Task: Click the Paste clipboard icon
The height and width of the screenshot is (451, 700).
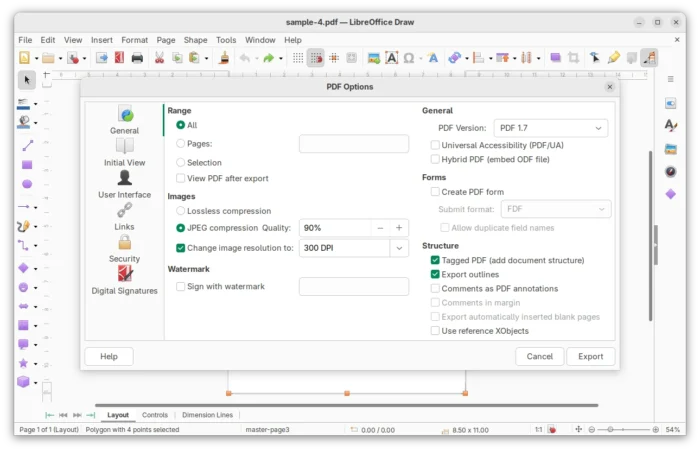Action: [x=194, y=58]
